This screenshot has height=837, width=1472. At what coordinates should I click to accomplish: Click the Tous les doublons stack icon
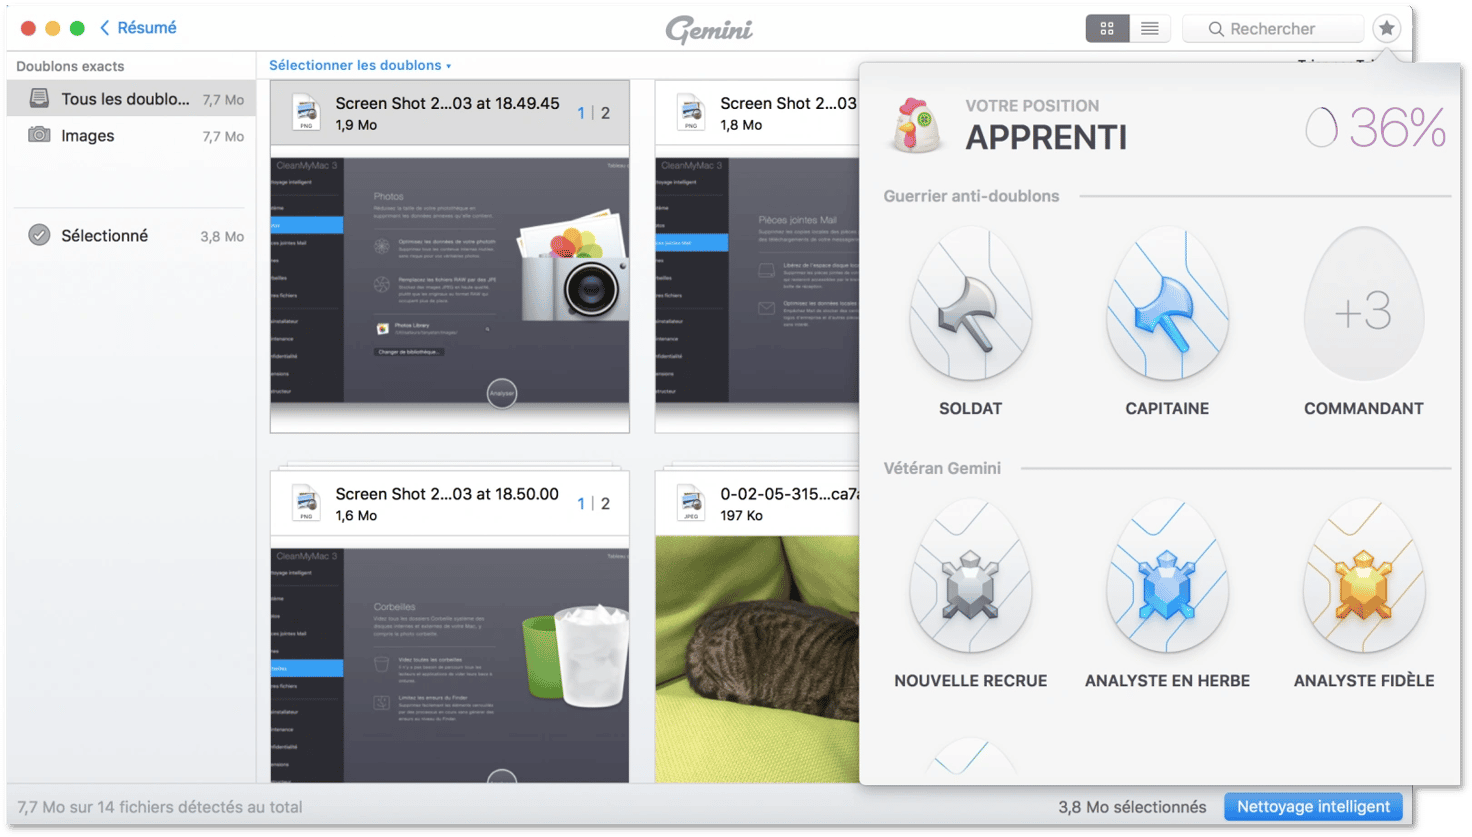tap(39, 98)
